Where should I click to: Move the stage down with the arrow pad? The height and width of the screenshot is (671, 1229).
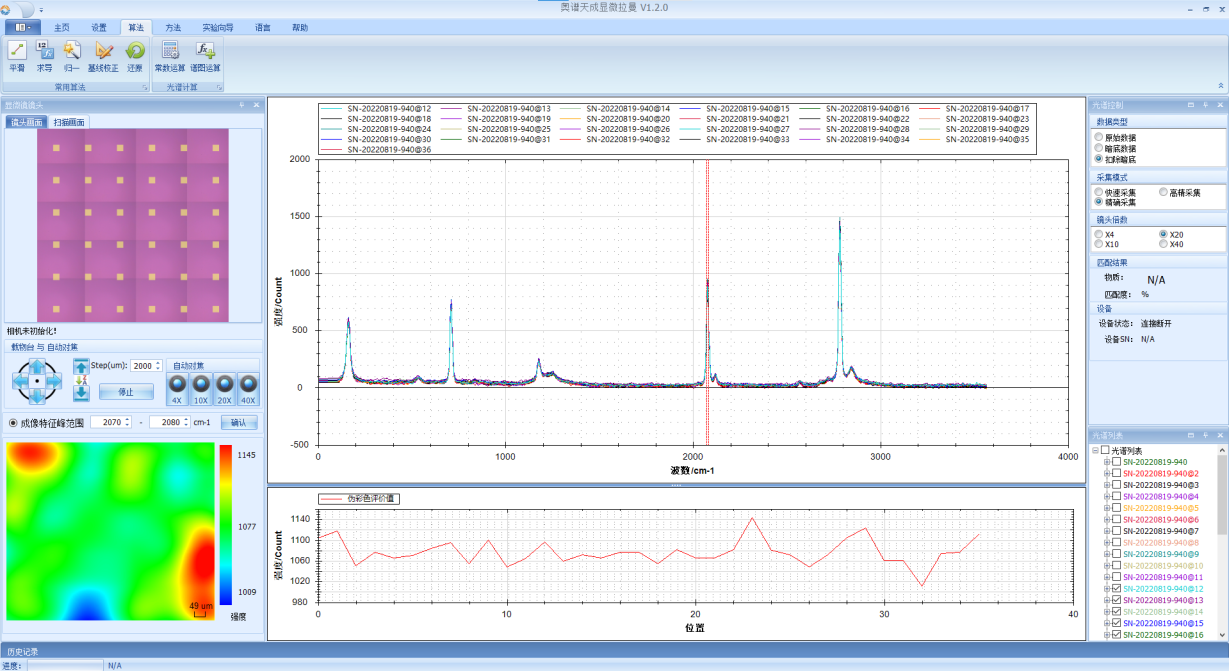point(37,397)
